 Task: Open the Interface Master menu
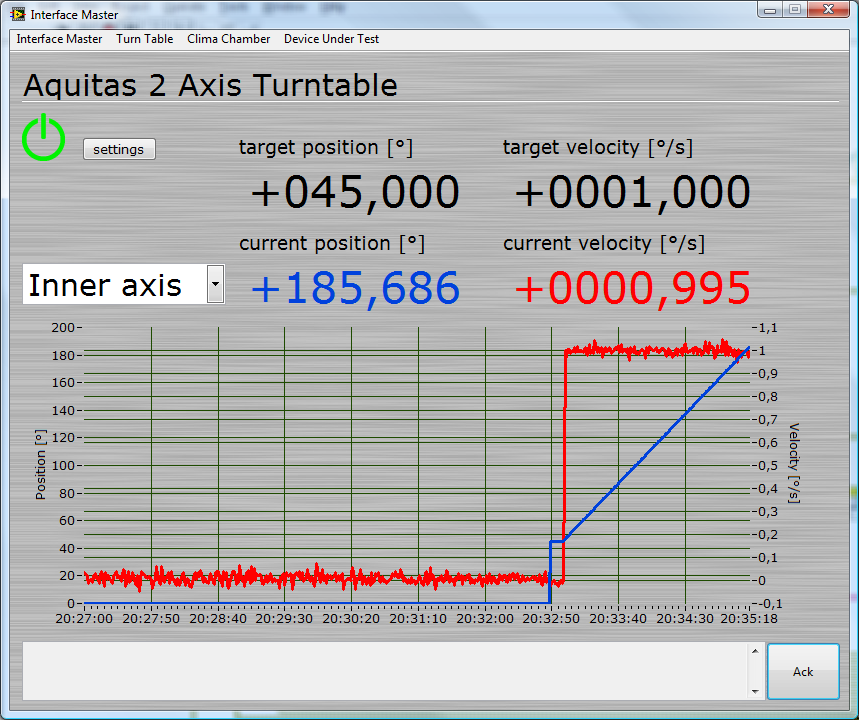[59, 39]
